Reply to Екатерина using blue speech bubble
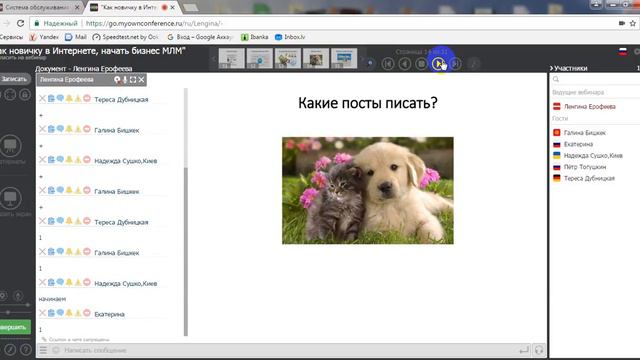 coord(60,313)
